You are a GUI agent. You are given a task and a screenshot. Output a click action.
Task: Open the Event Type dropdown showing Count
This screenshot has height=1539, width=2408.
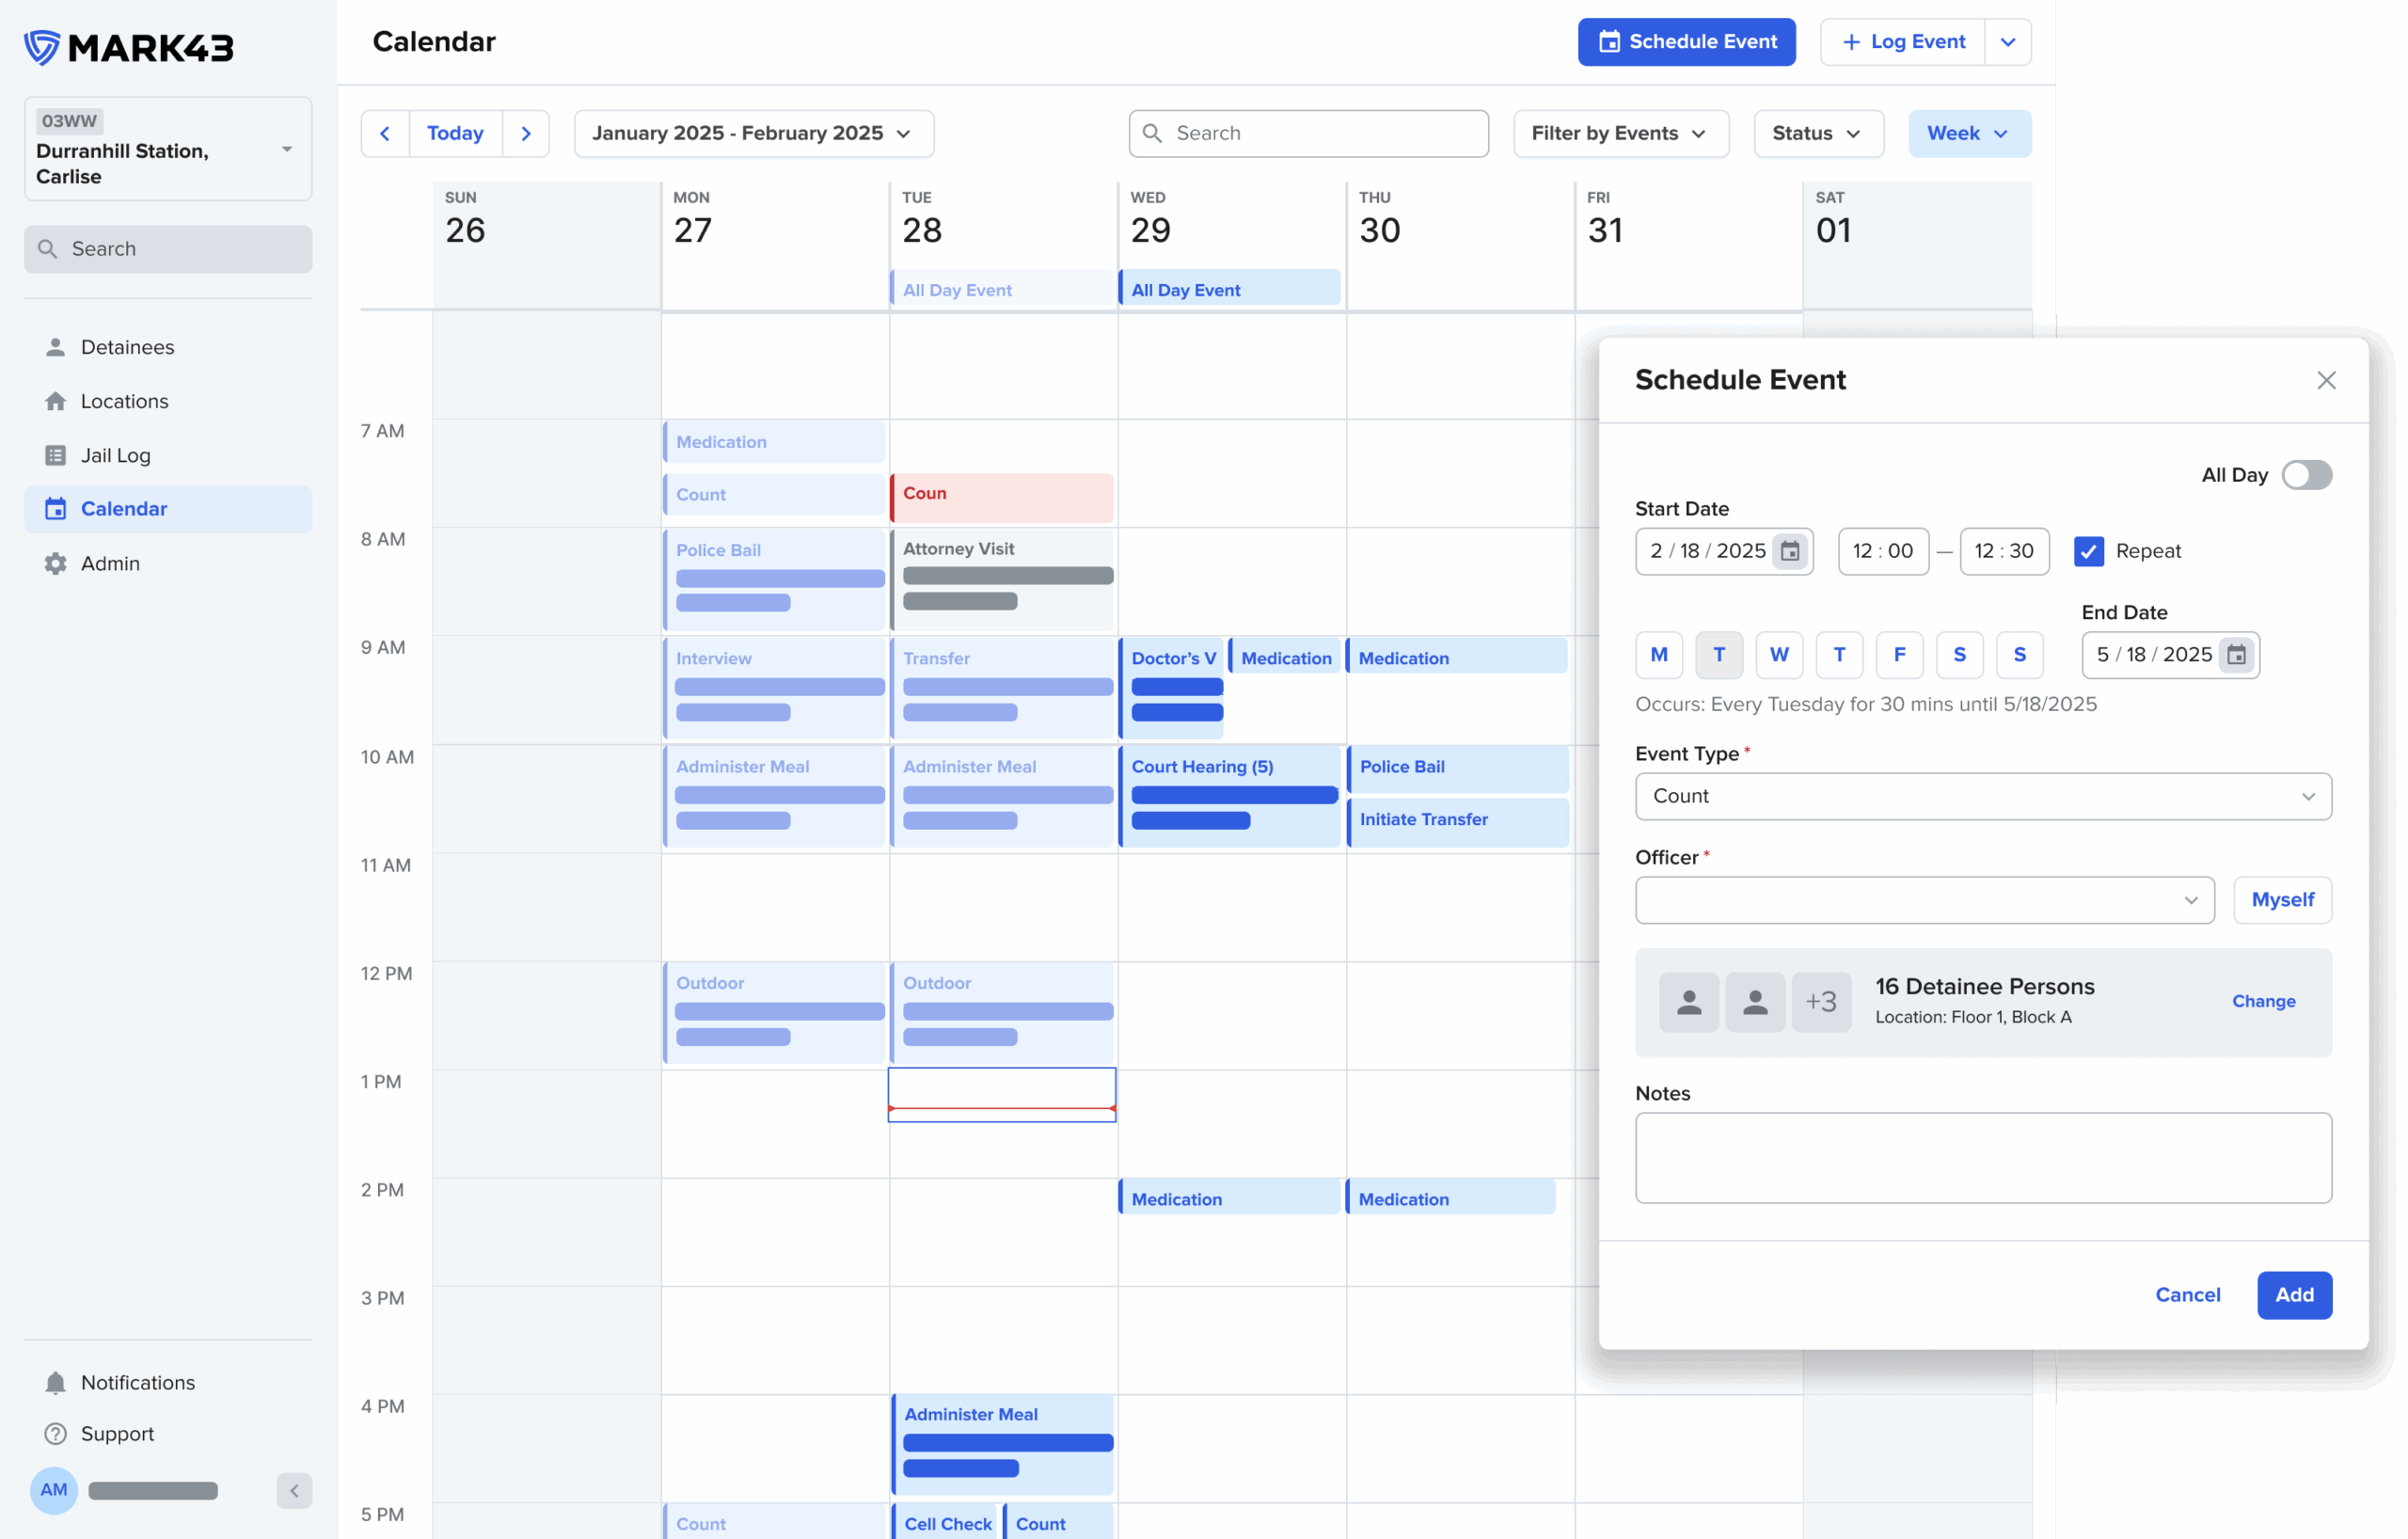tap(1983, 796)
